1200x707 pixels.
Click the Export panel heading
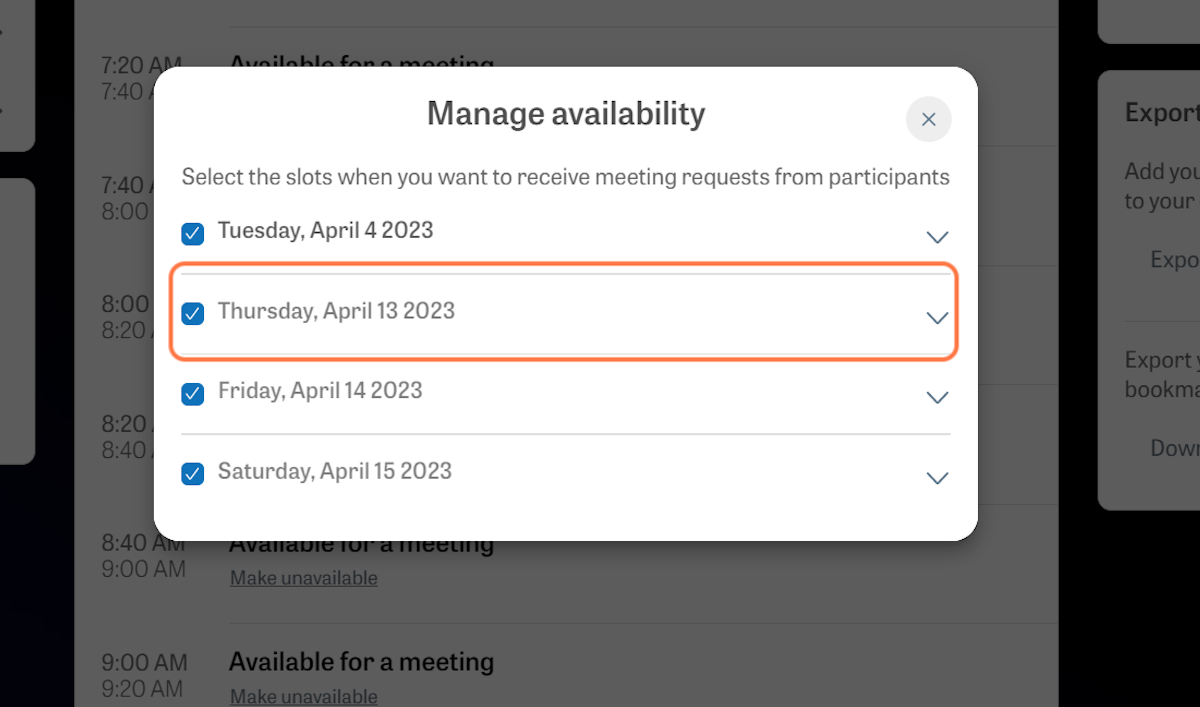tap(1162, 112)
